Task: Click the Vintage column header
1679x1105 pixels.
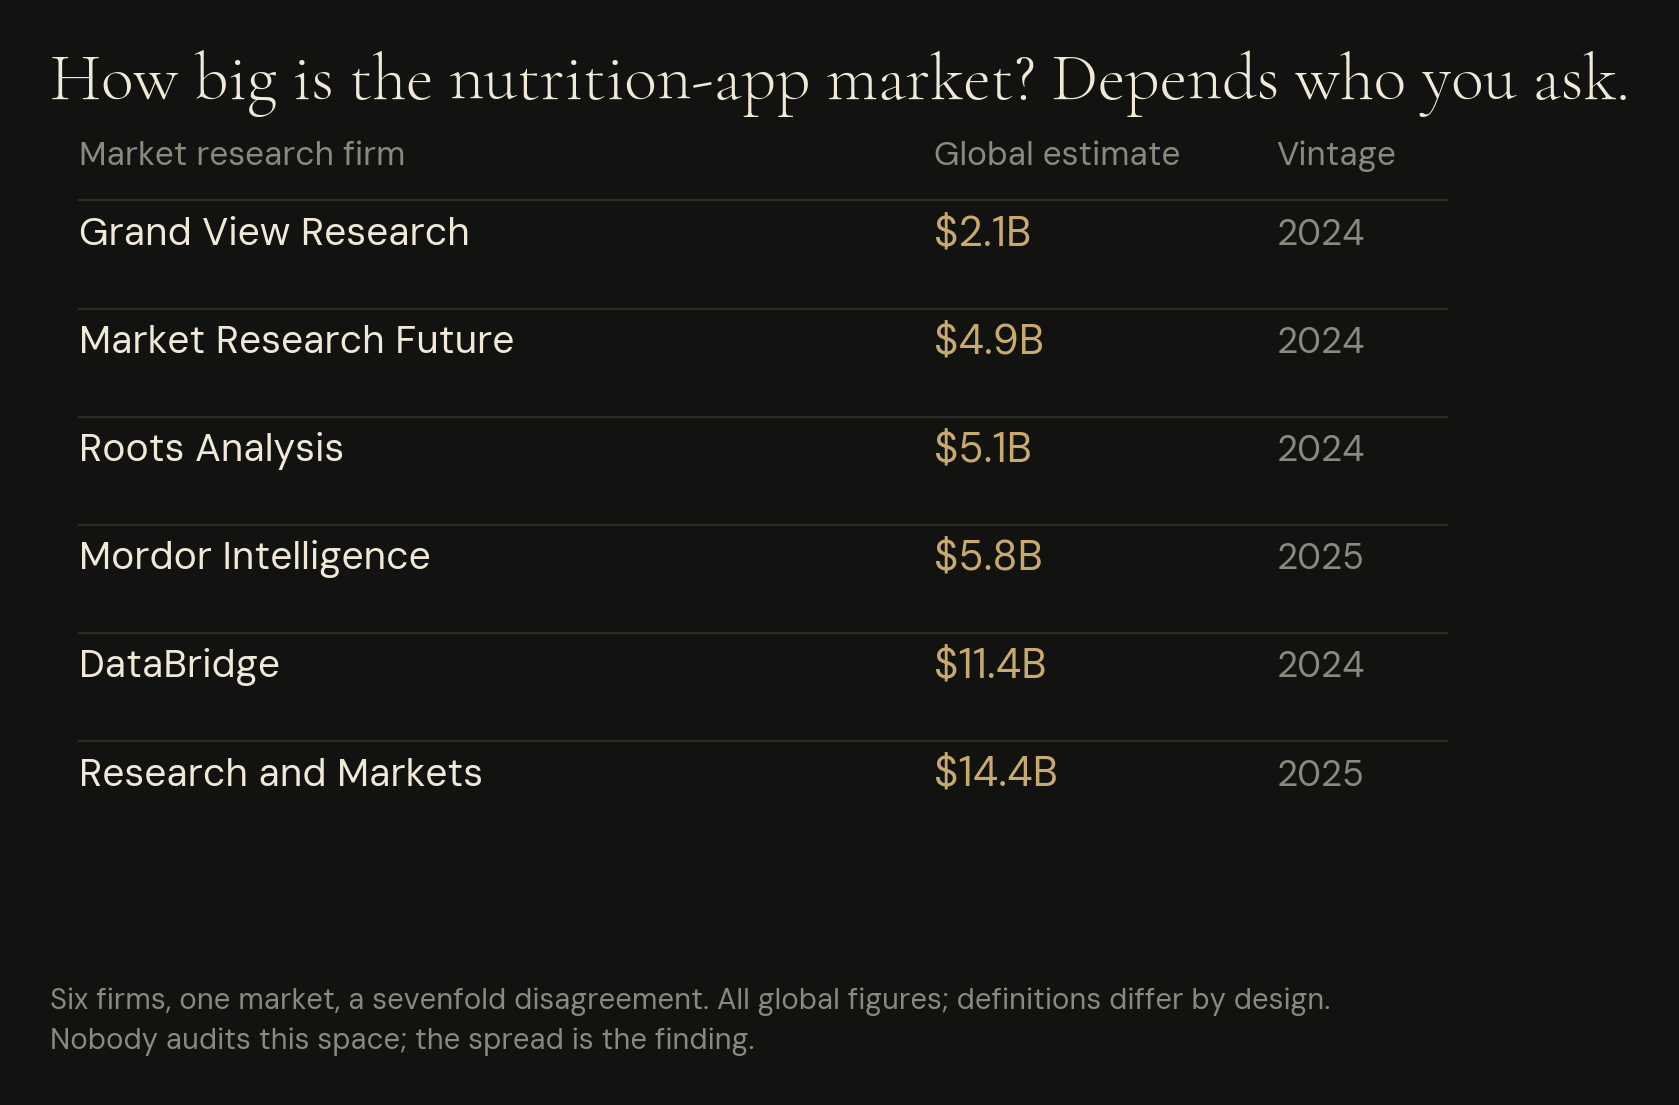Action: click(1336, 155)
